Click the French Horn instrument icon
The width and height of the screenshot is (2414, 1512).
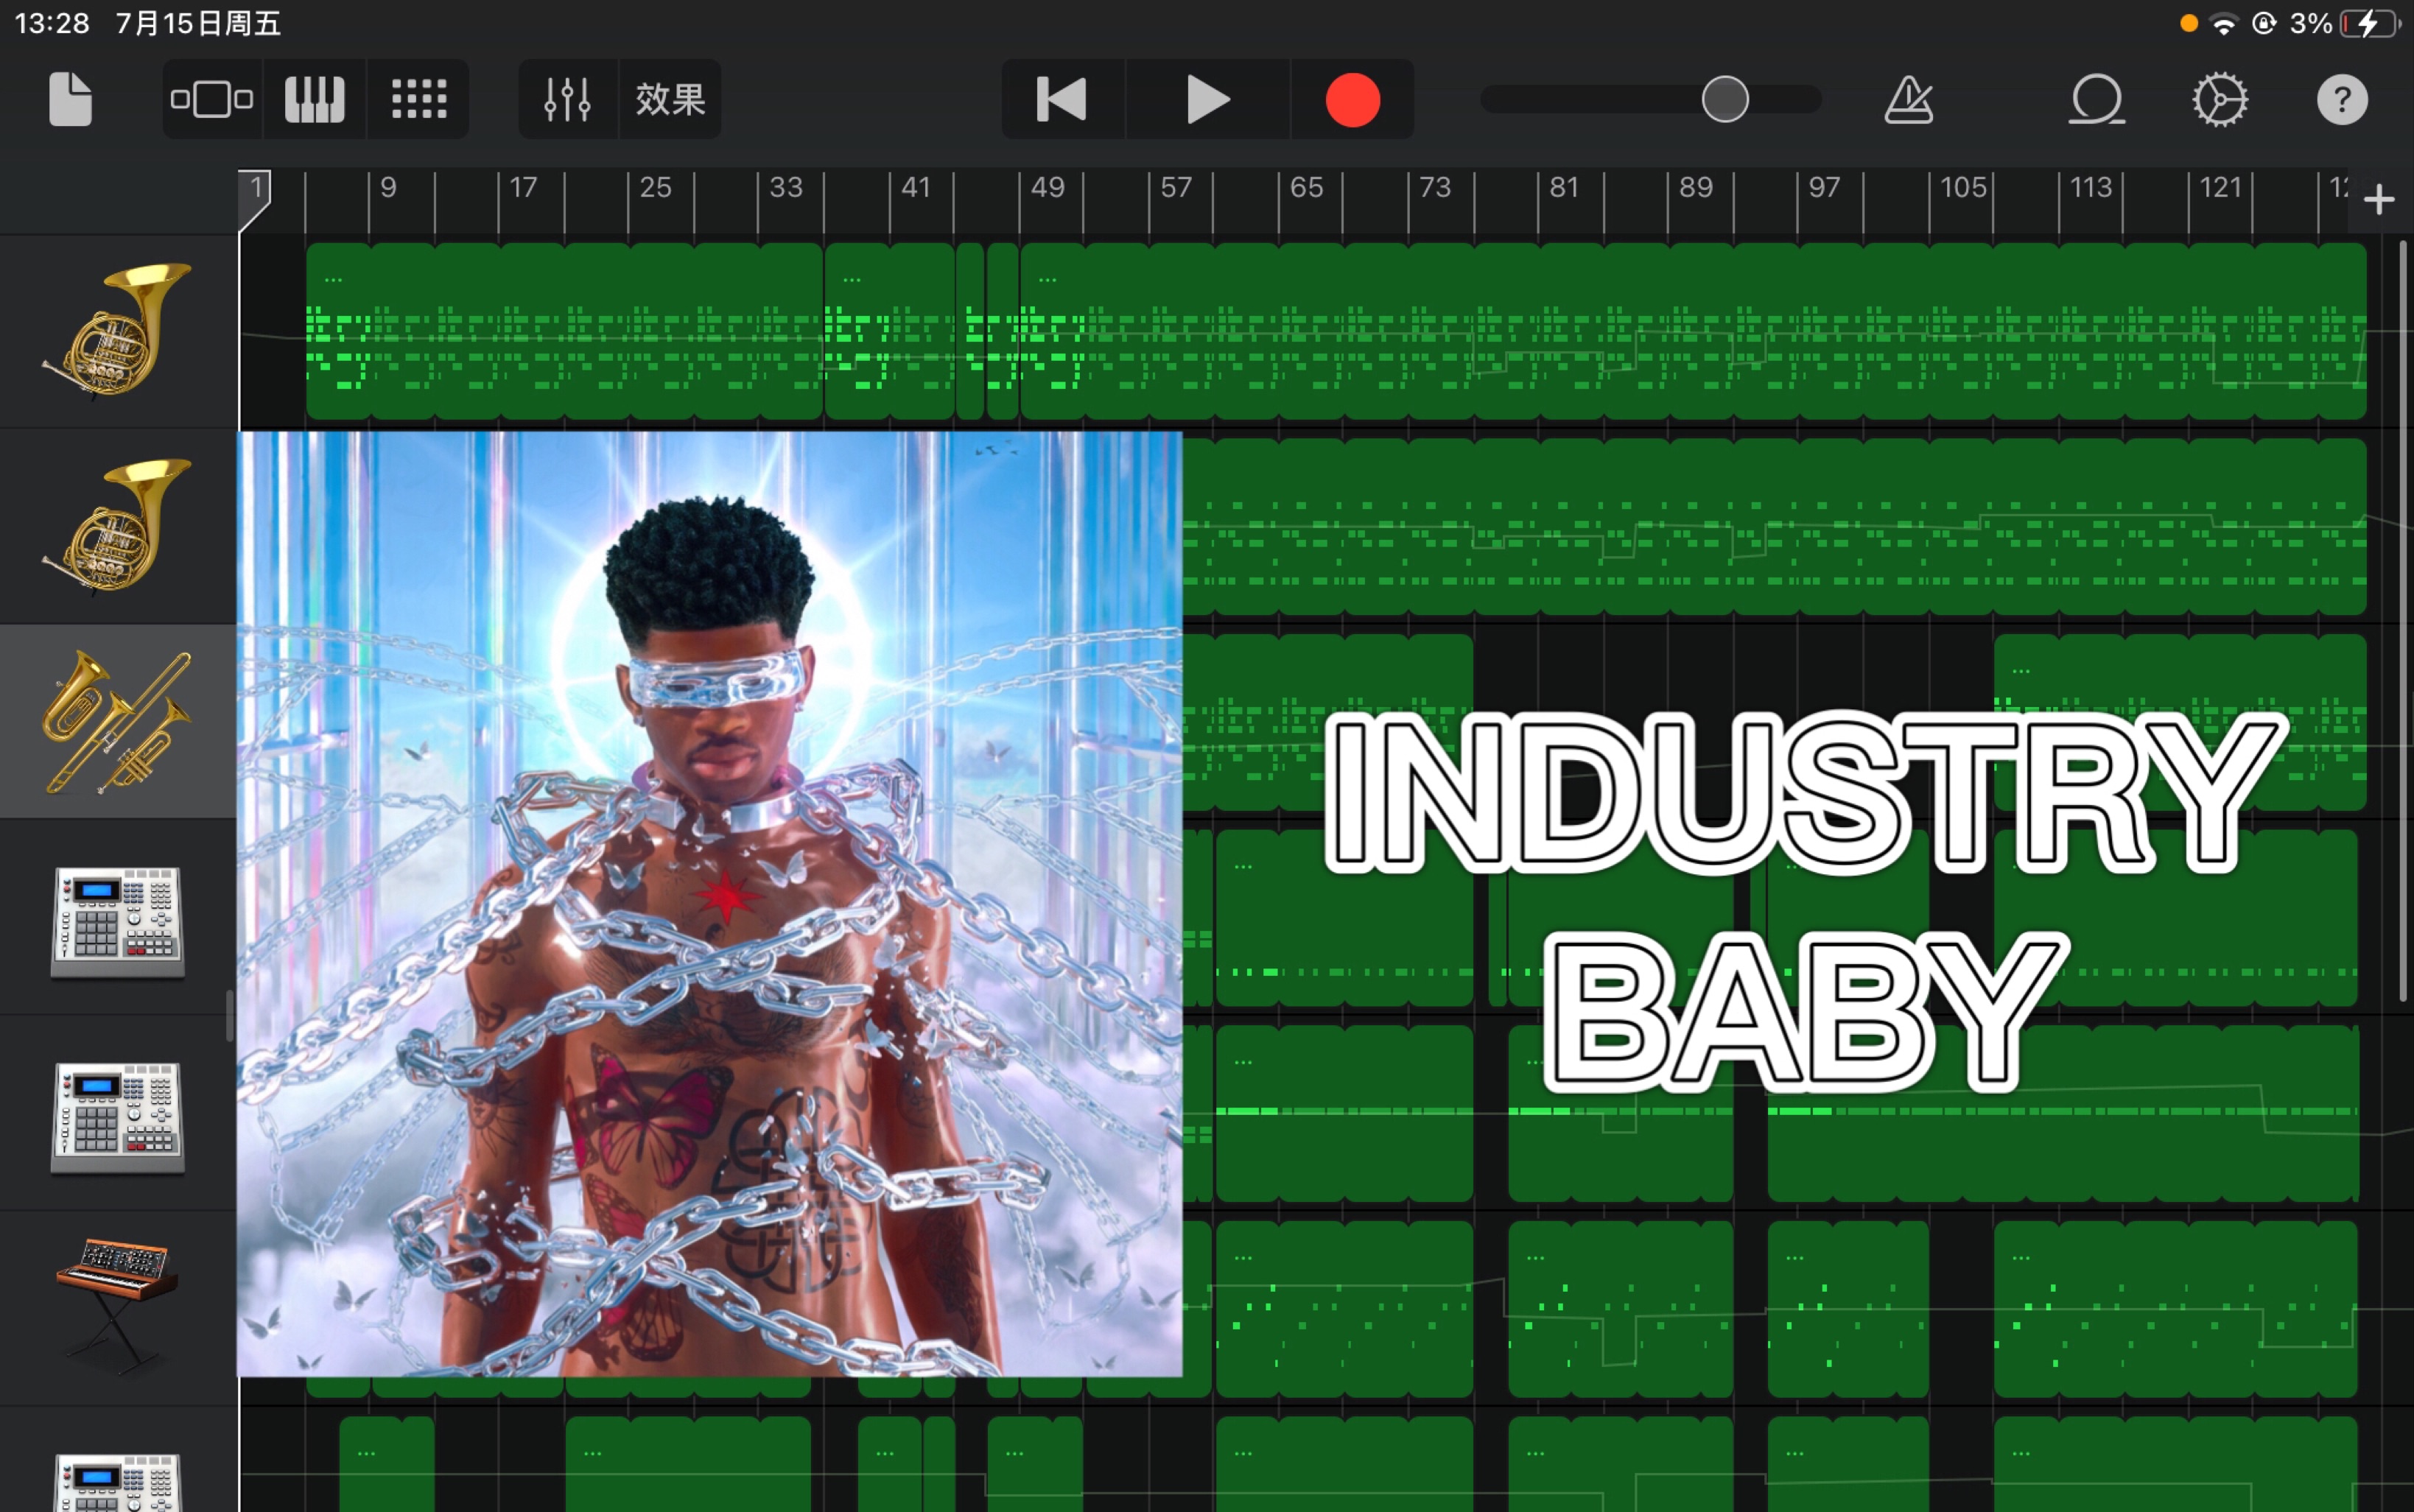(113, 331)
